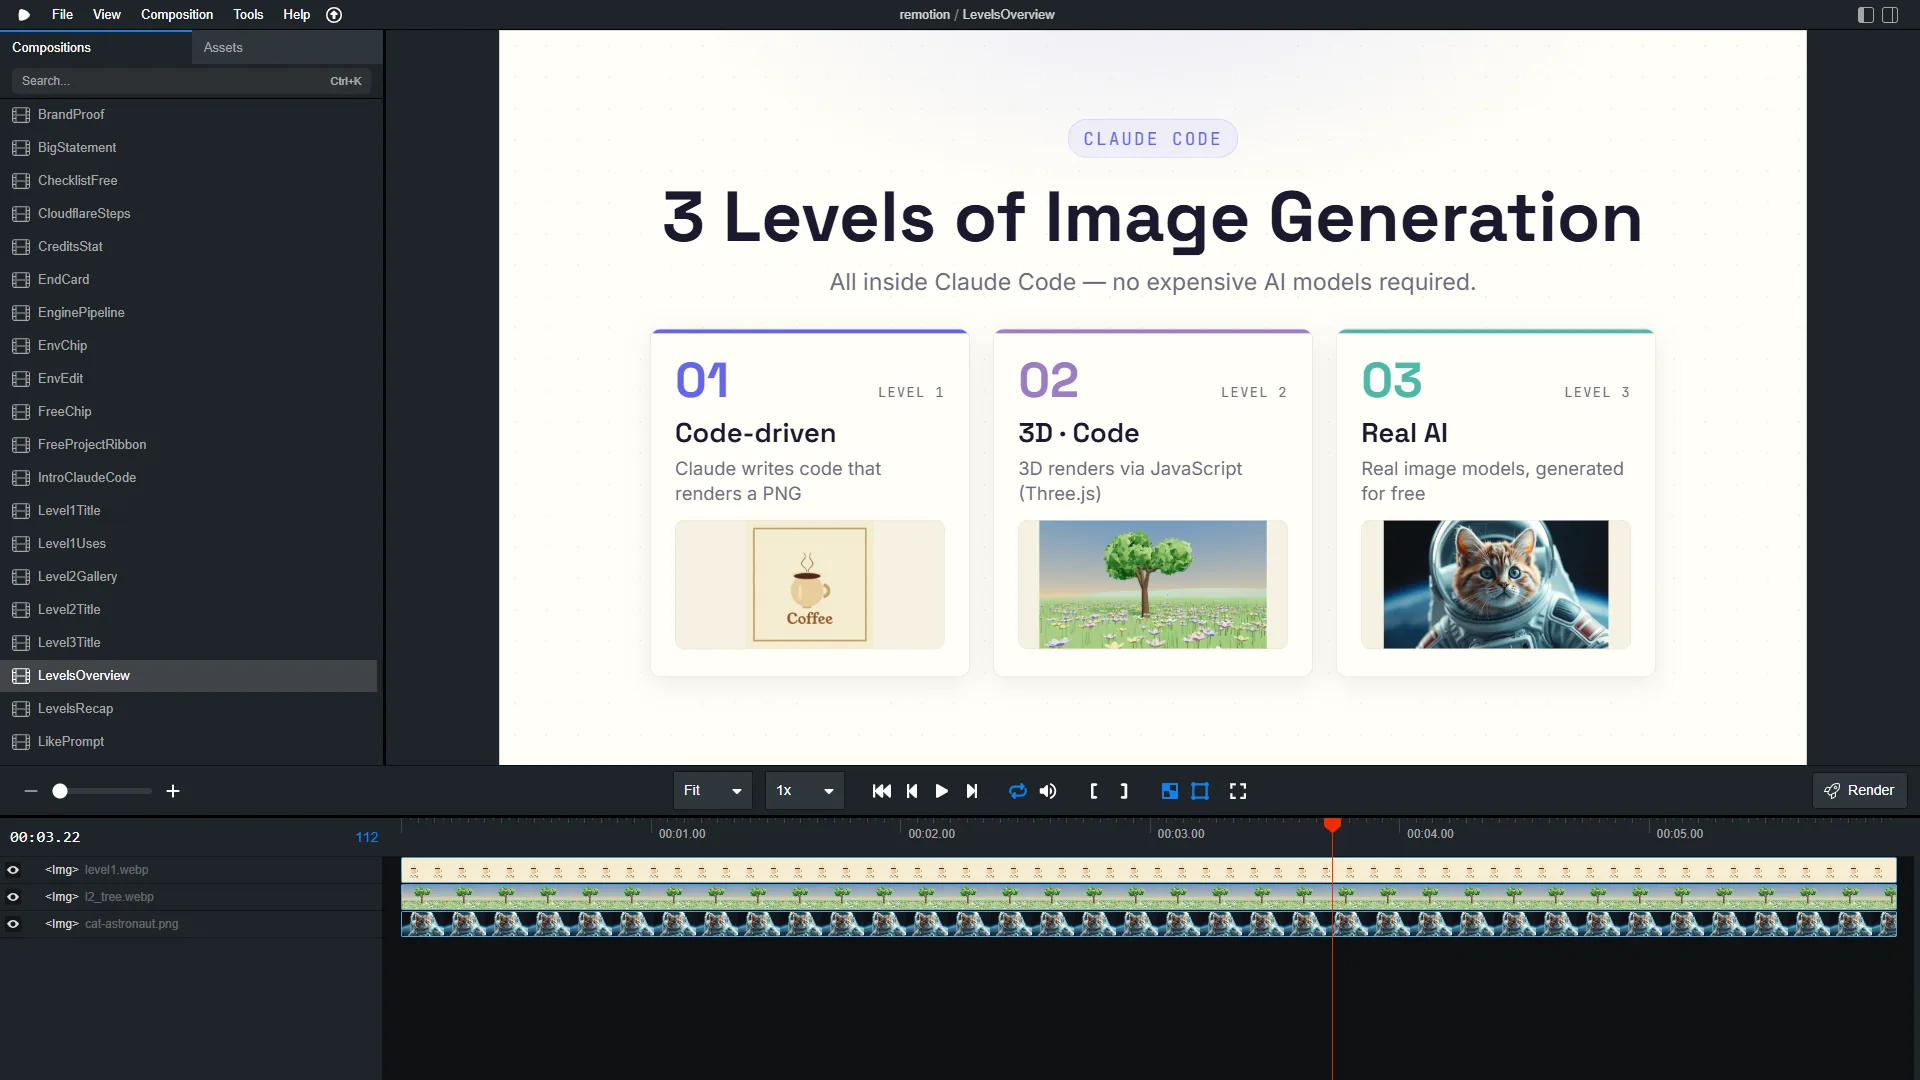Play the composition preview
Screen dimensions: 1920x1080
(941, 791)
